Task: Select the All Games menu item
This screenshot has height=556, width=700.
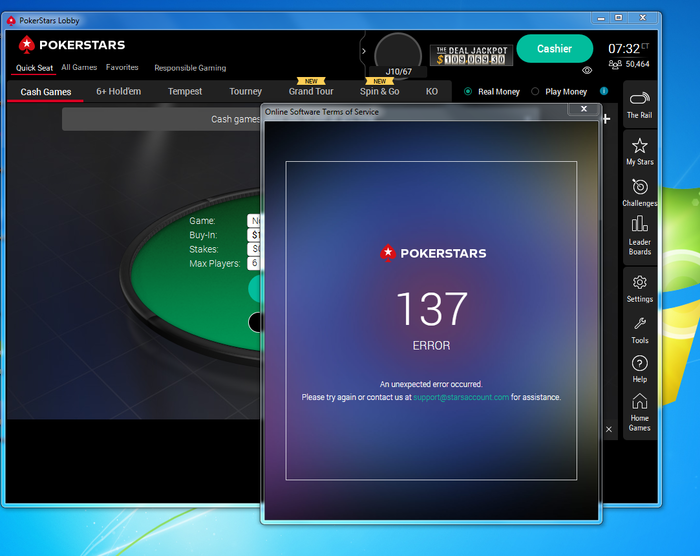Action: click(x=79, y=67)
